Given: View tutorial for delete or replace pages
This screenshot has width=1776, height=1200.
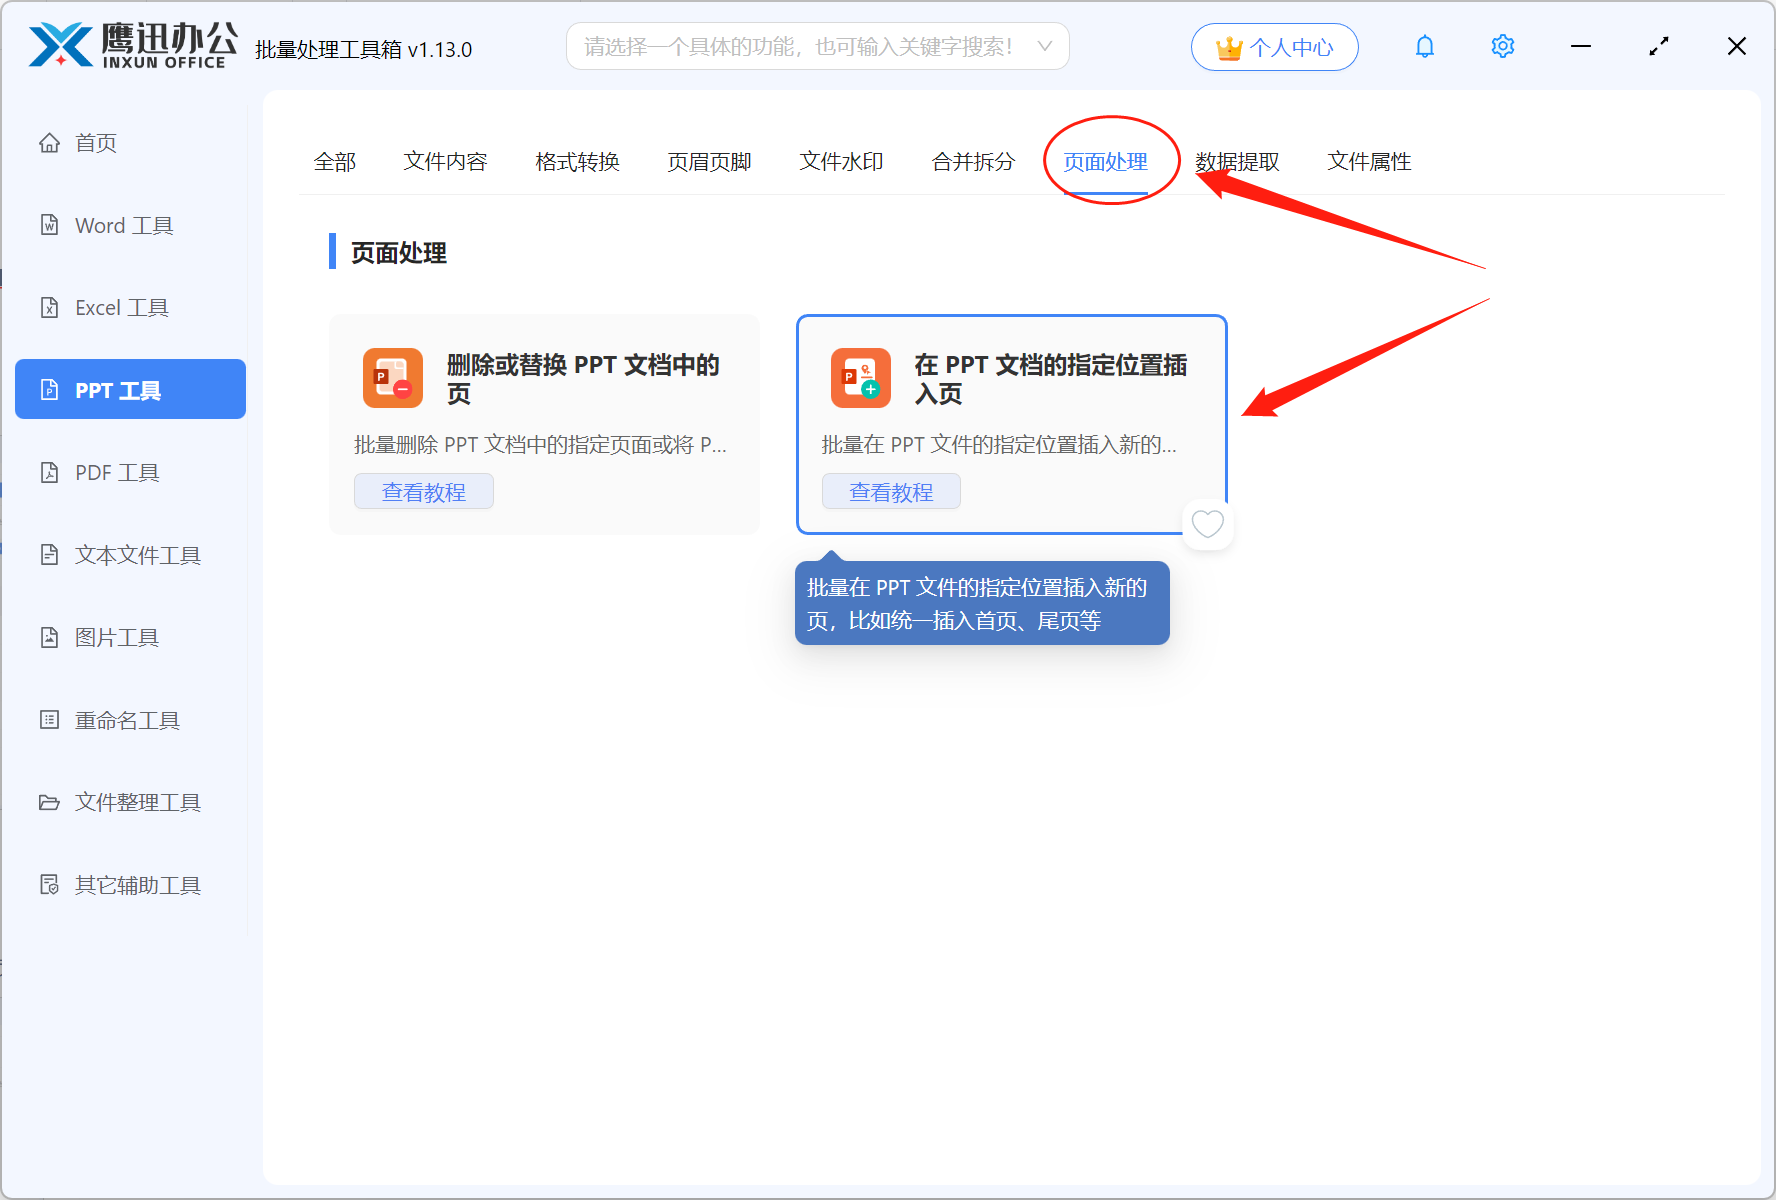Looking at the screenshot, I should (424, 492).
